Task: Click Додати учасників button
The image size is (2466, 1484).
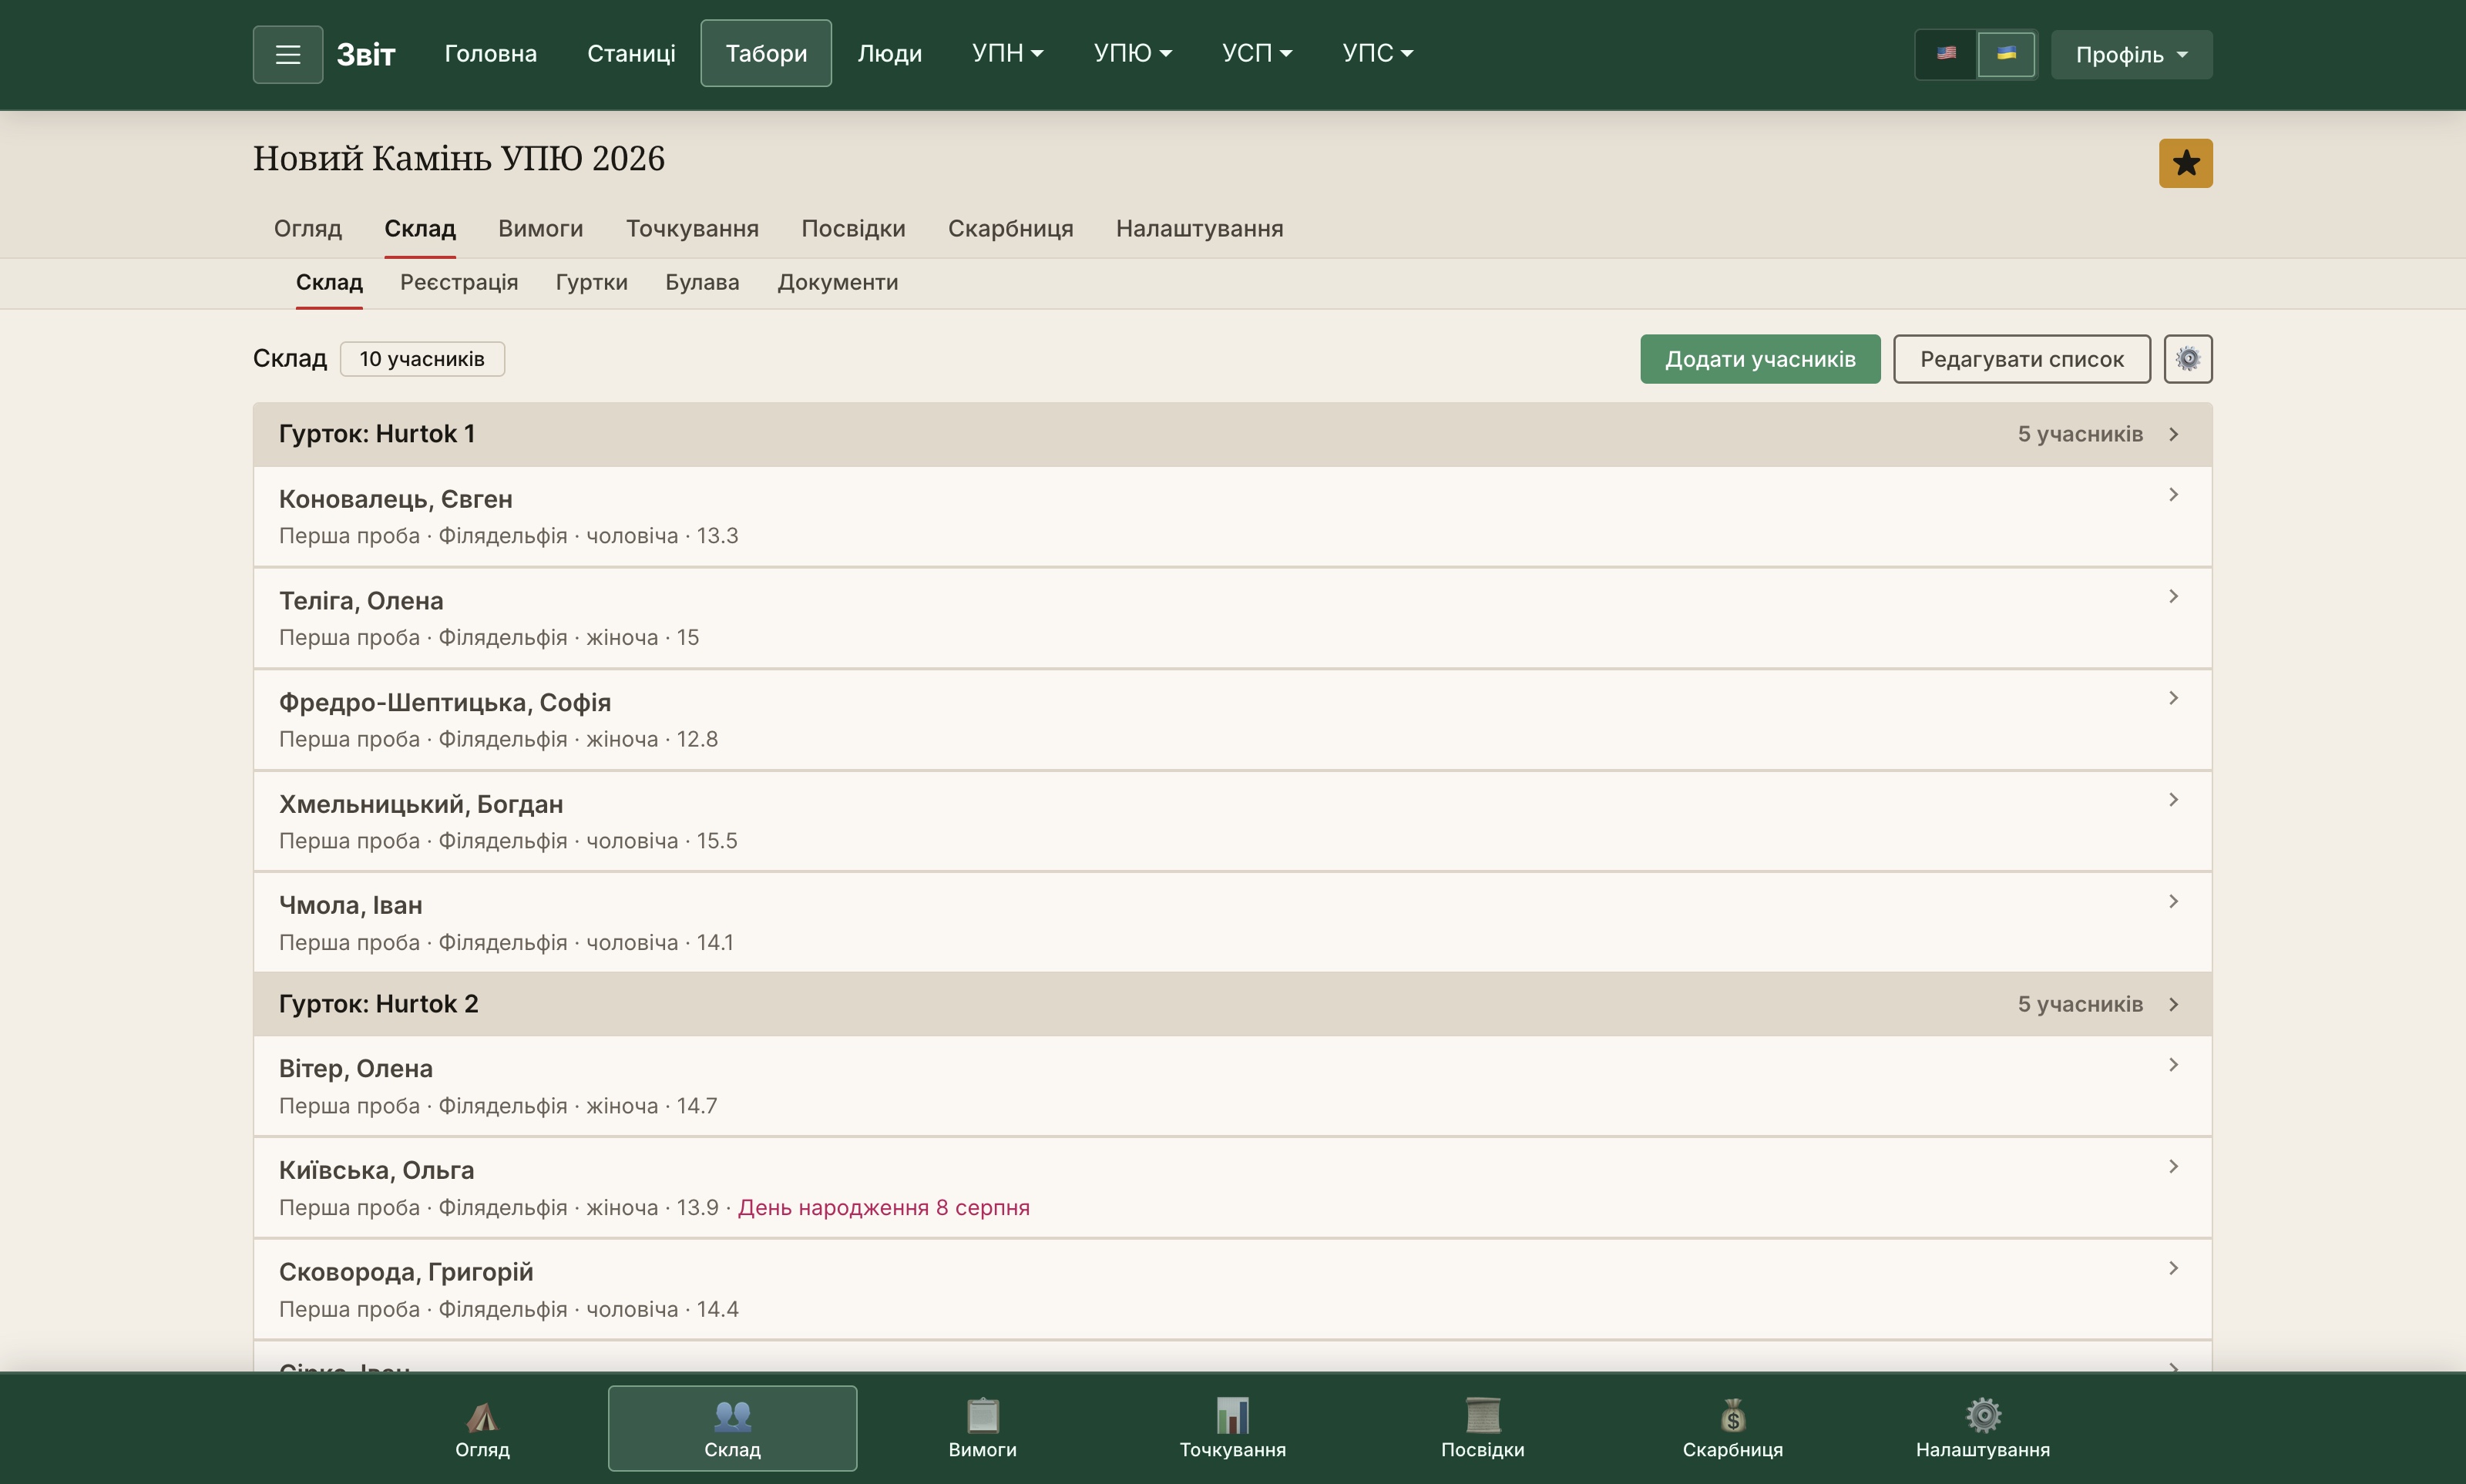Action: coord(1759,359)
